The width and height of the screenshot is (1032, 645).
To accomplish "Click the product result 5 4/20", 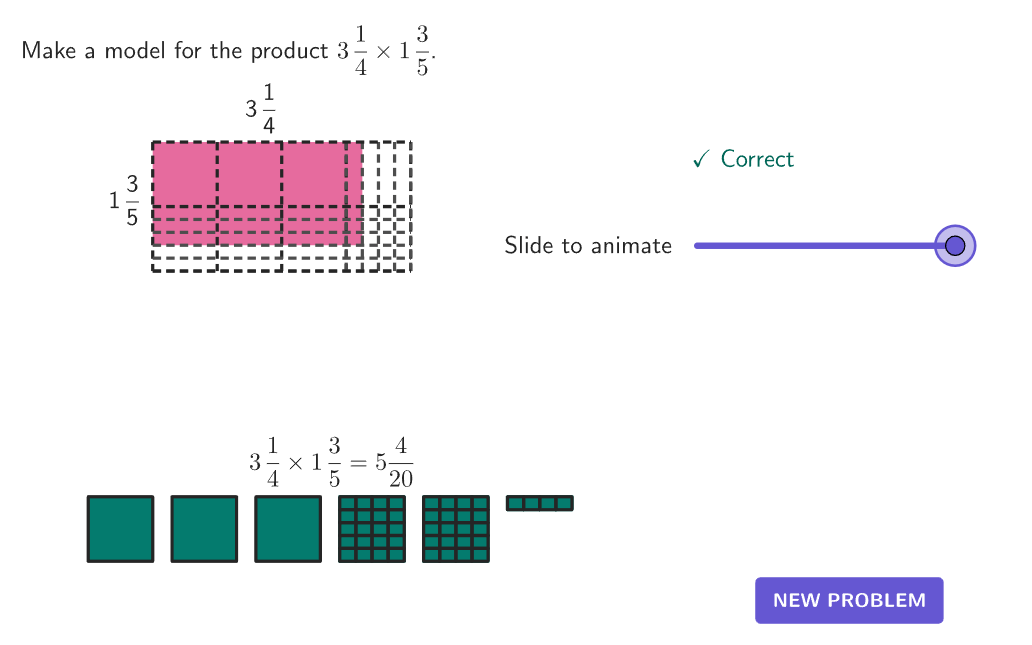I will pyautogui.click(x=394, y=463).
